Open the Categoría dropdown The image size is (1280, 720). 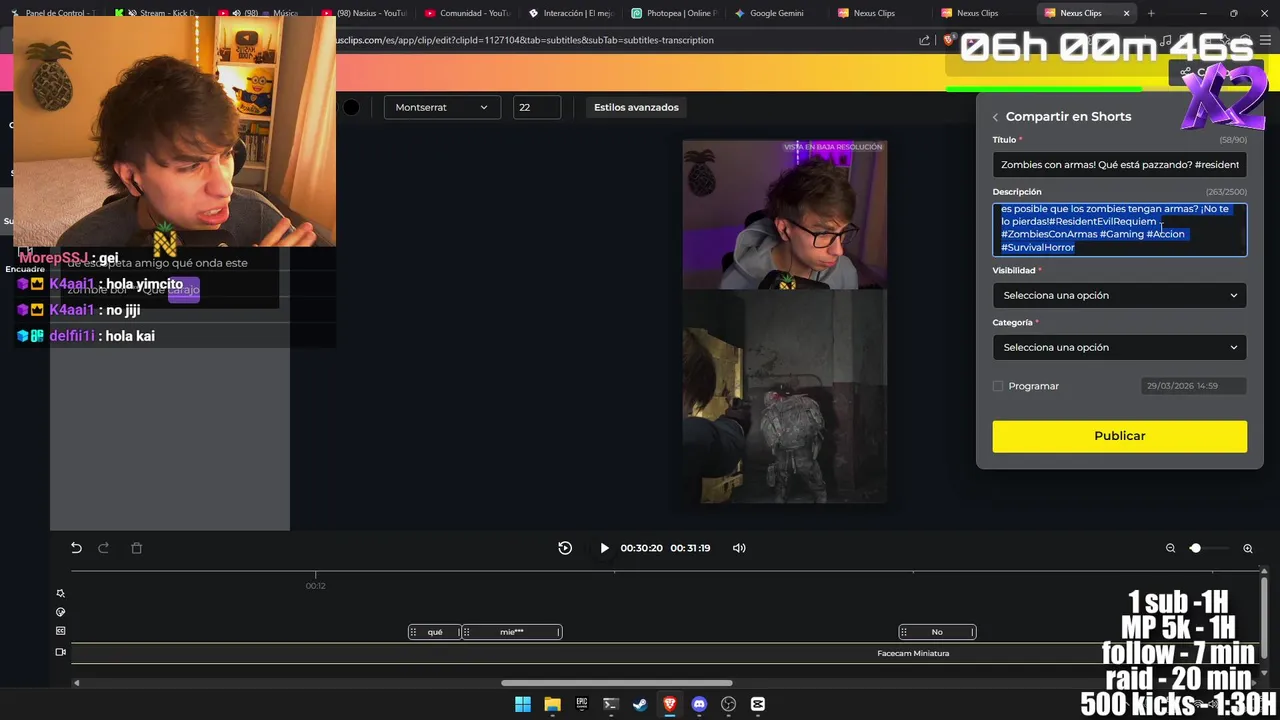tap(1119, 347)
